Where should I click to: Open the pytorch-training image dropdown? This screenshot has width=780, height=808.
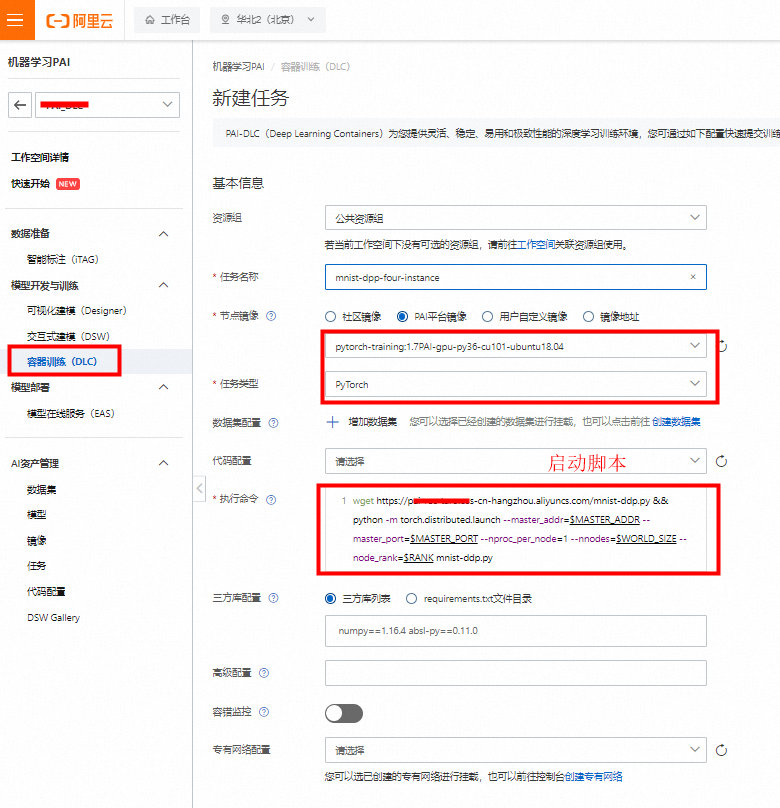(515, 346)
